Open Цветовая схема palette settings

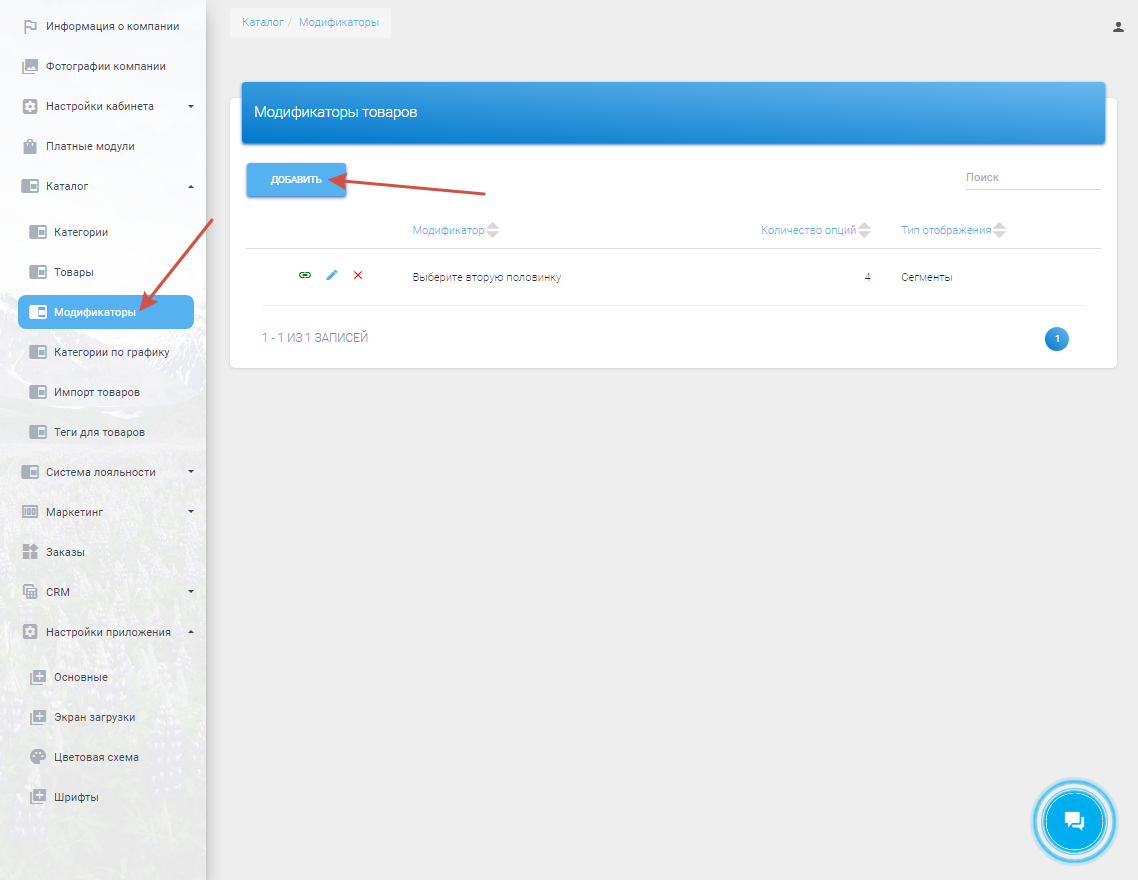click(96, 757)
